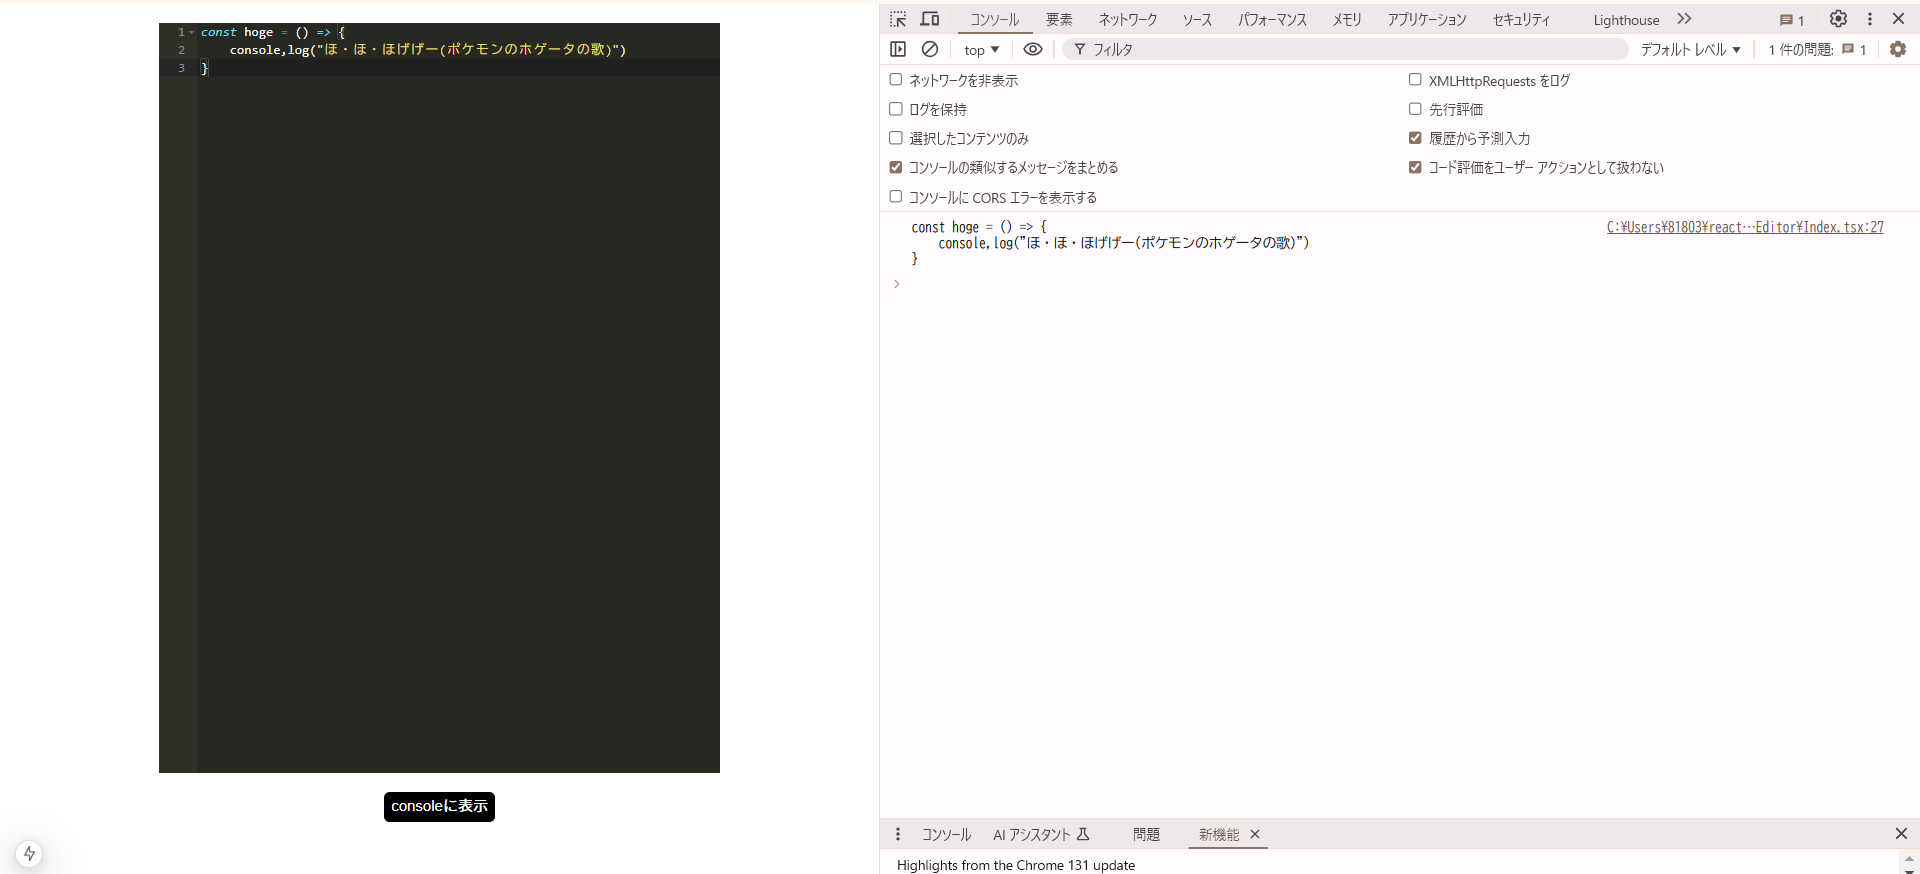Show the console sidebar panel icon

point(898,49)
